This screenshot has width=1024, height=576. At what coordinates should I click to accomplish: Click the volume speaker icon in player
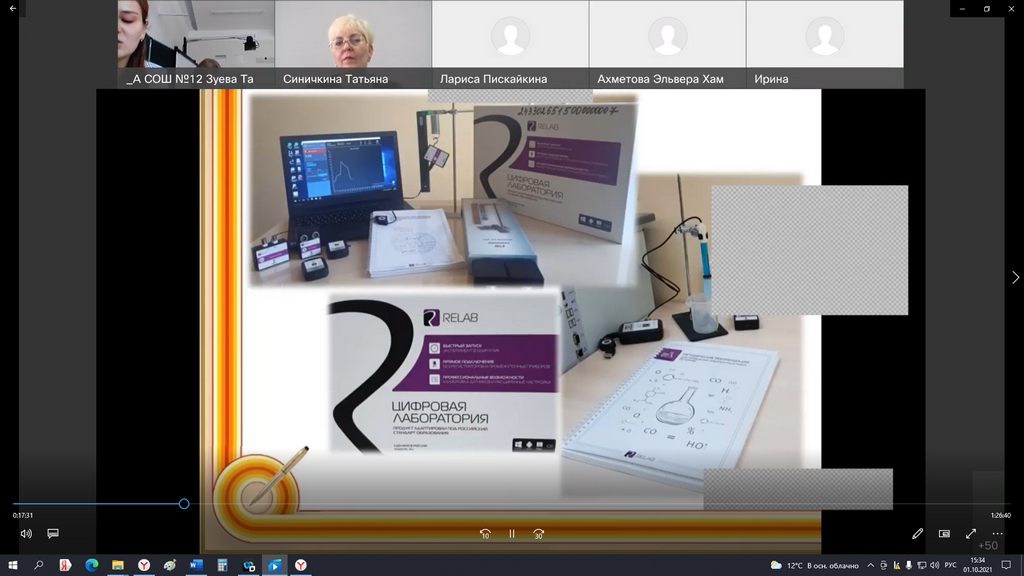point(26,534)
